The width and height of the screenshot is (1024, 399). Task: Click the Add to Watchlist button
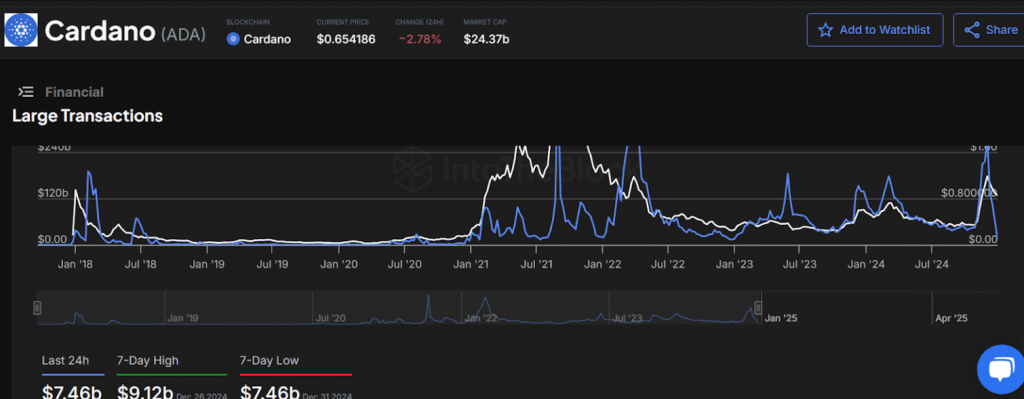[x=874, y=30]
